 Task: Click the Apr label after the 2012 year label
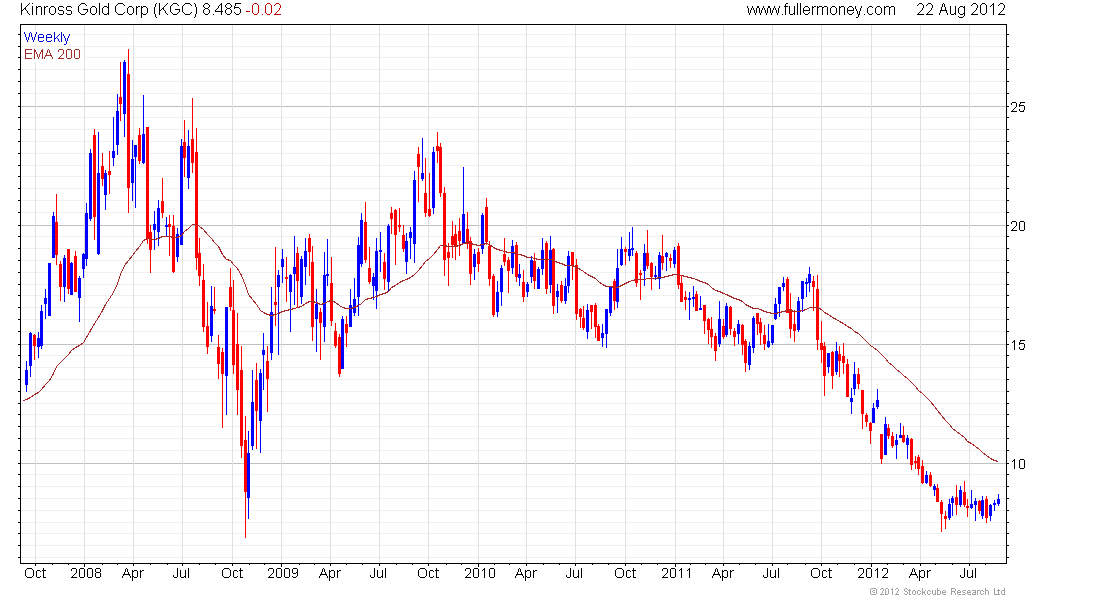tap(920, 573)
